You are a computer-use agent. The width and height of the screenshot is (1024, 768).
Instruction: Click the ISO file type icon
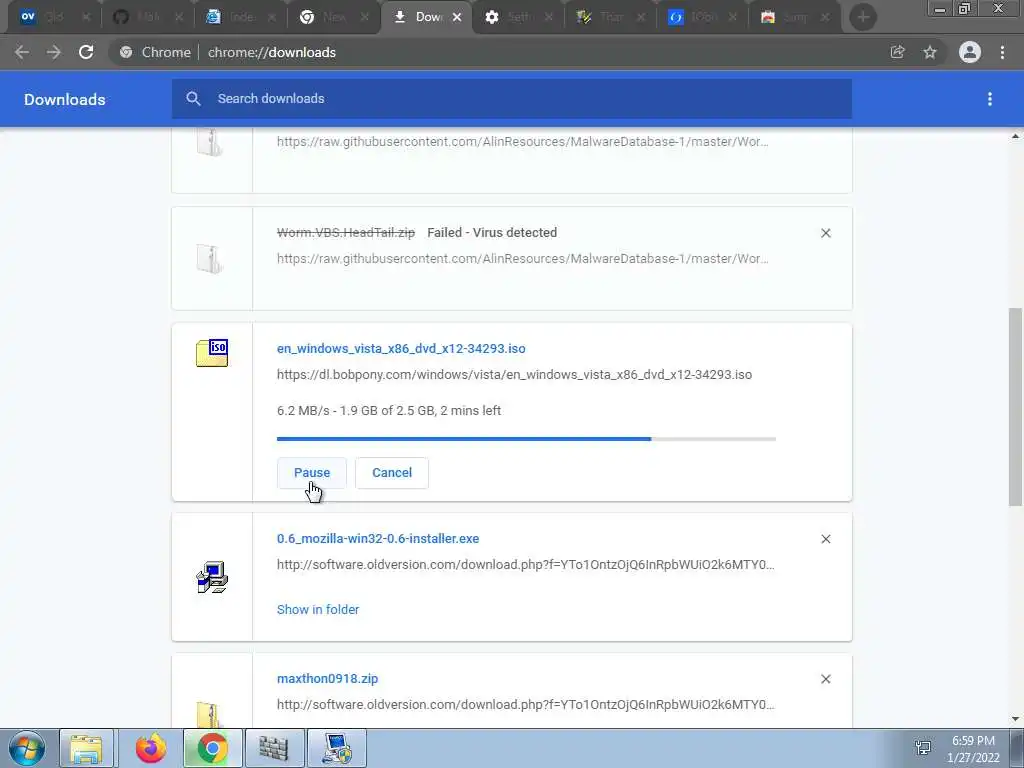pyautogui.click(x=212, y=353)
